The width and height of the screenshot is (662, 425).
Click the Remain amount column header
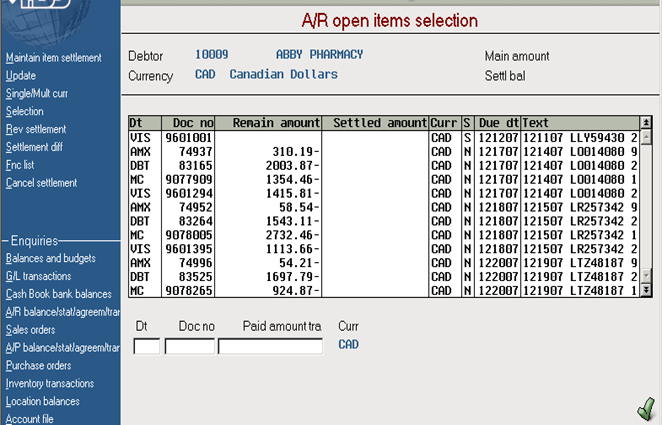(268, 123)
